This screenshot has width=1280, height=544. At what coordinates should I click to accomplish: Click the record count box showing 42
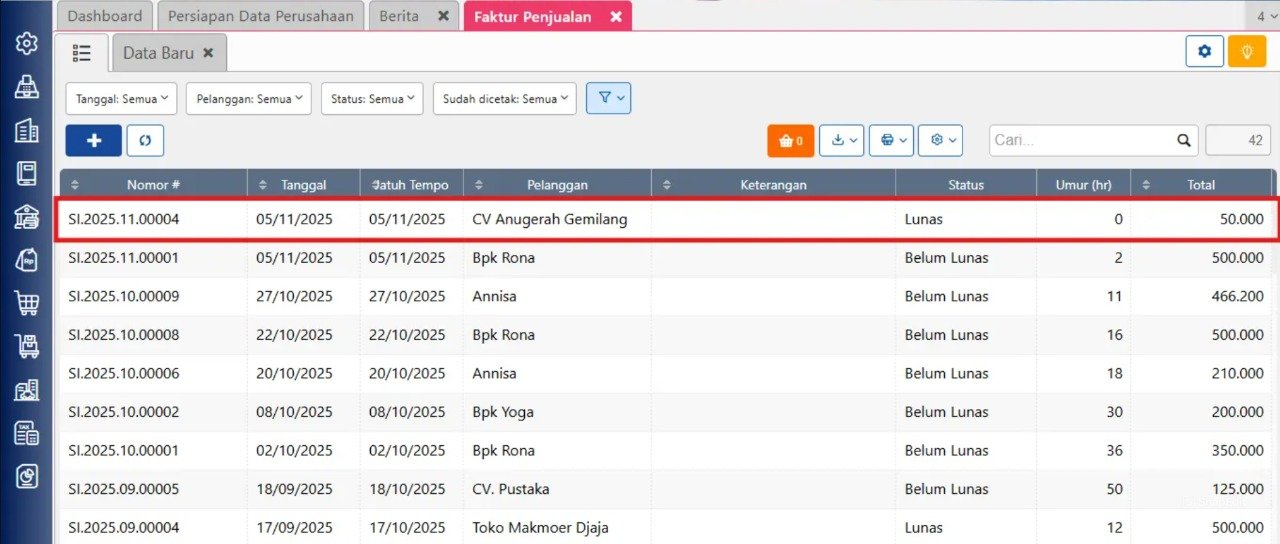(x=1238, y=141)
